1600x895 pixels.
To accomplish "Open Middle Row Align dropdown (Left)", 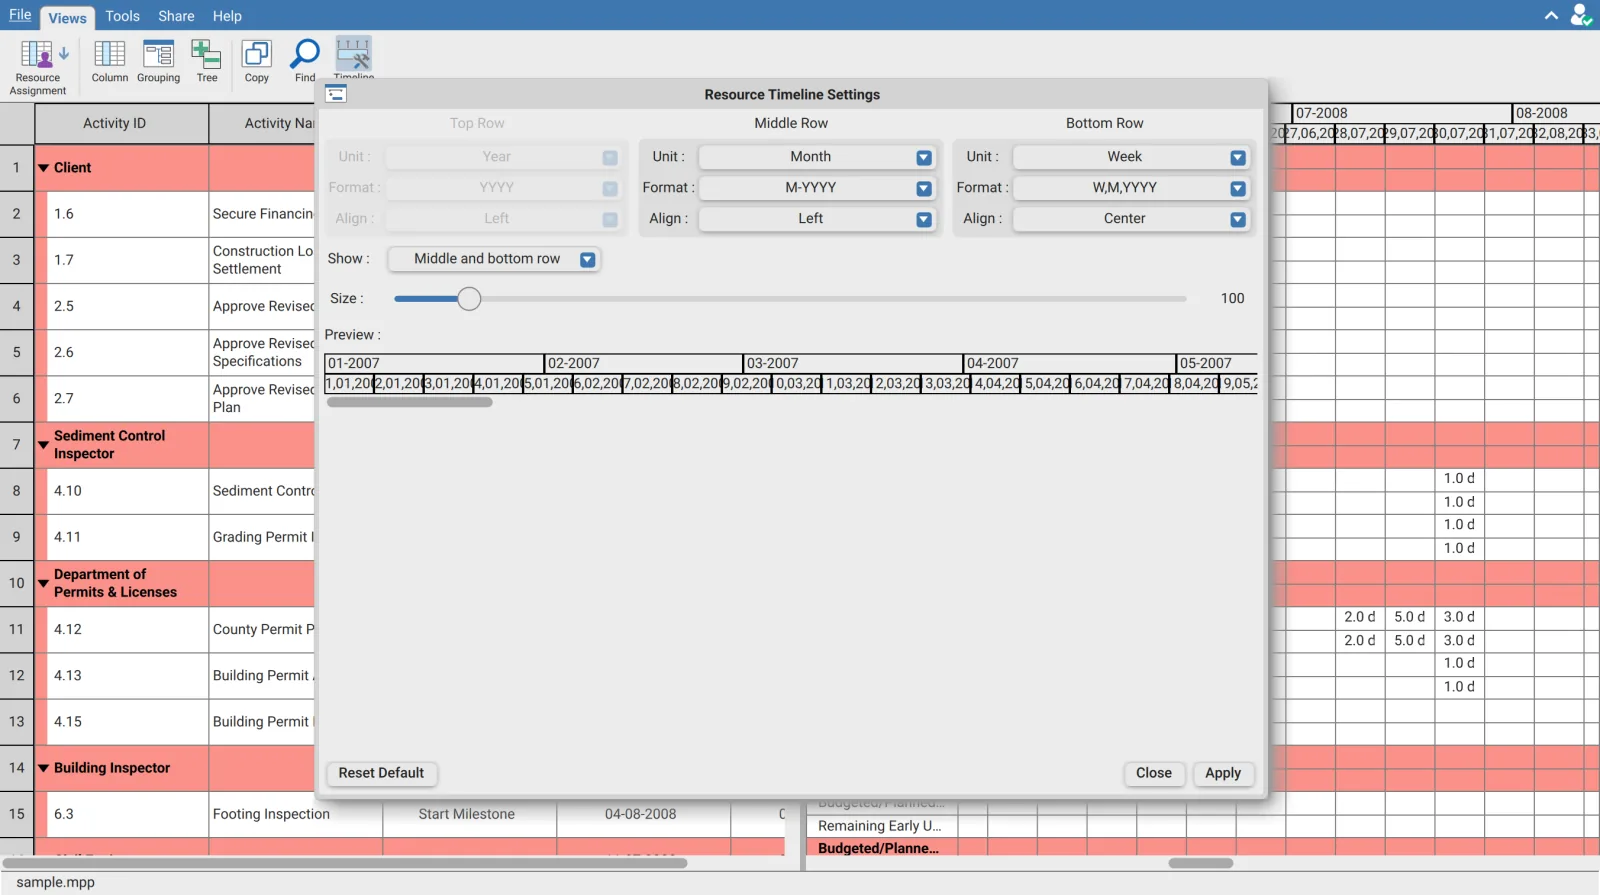I will pyautogui.click(x=817, y=219).
